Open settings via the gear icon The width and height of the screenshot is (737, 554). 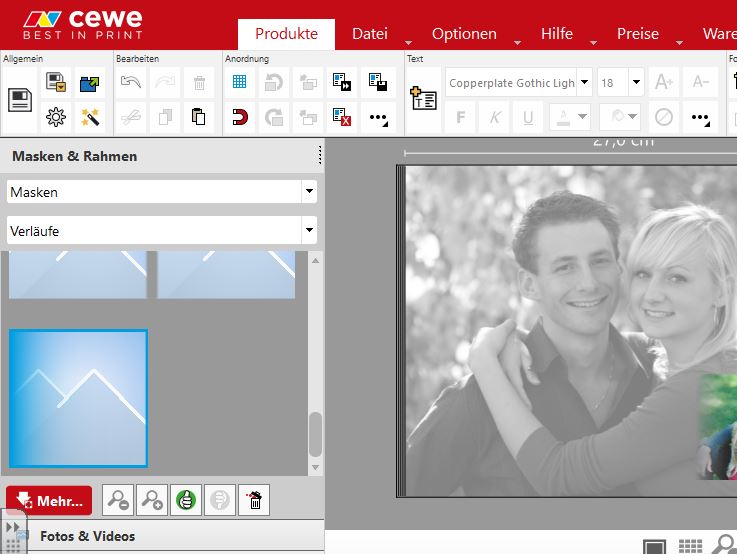coord(56,118)
